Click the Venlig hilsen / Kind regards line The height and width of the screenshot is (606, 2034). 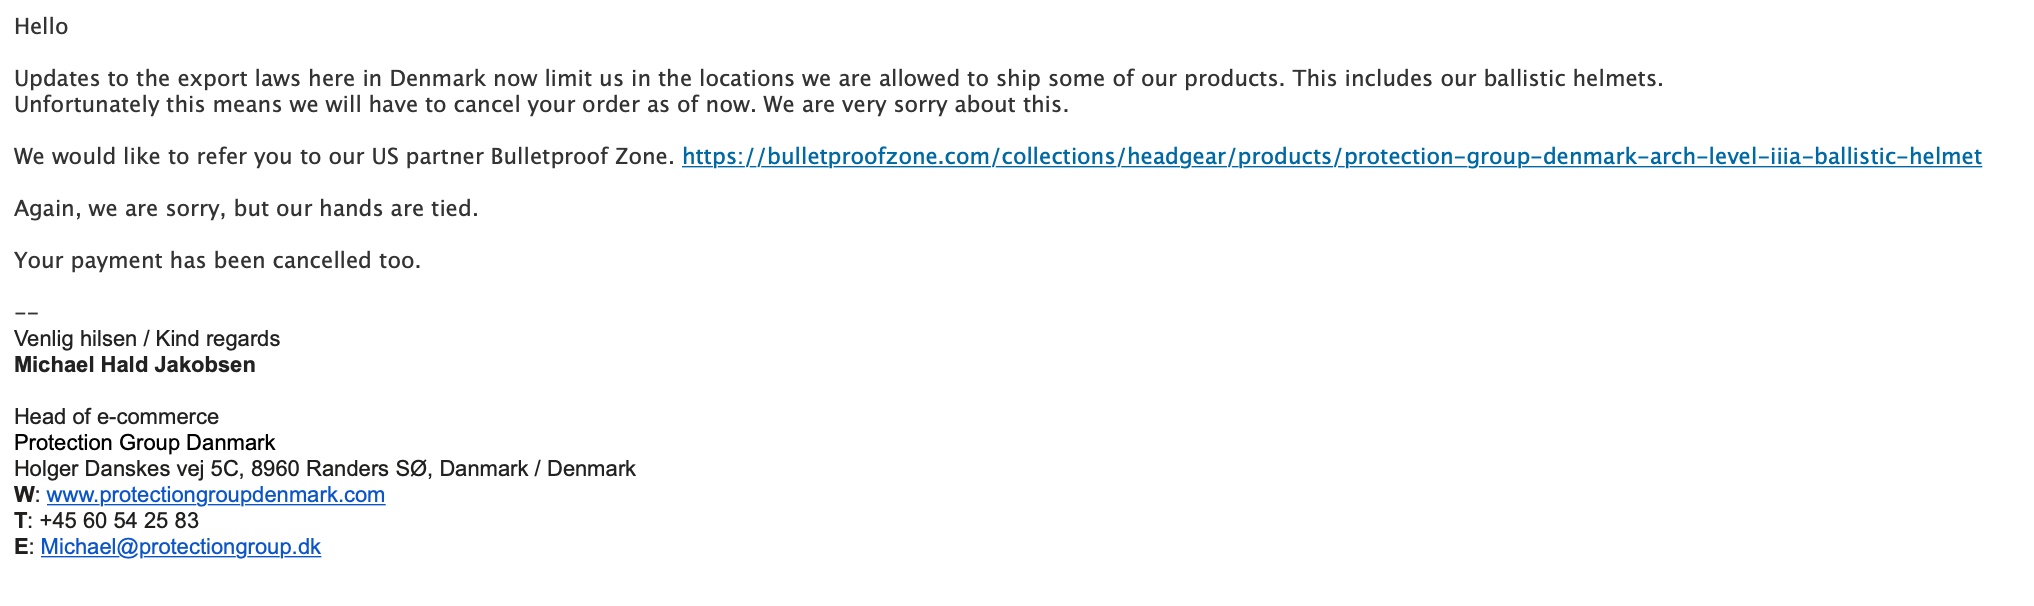click(x=147, y=339)
